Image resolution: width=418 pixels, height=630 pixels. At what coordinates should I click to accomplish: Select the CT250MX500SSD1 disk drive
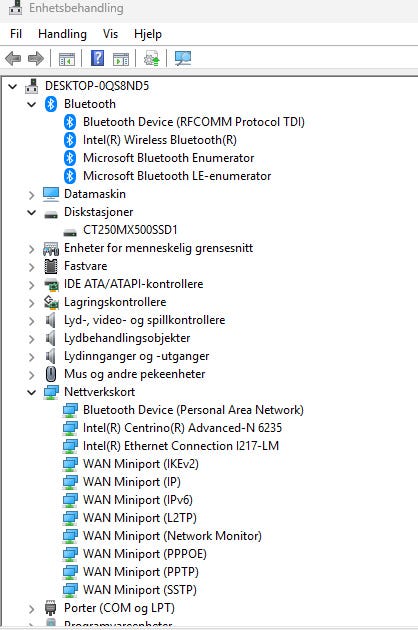pos(130,230)
